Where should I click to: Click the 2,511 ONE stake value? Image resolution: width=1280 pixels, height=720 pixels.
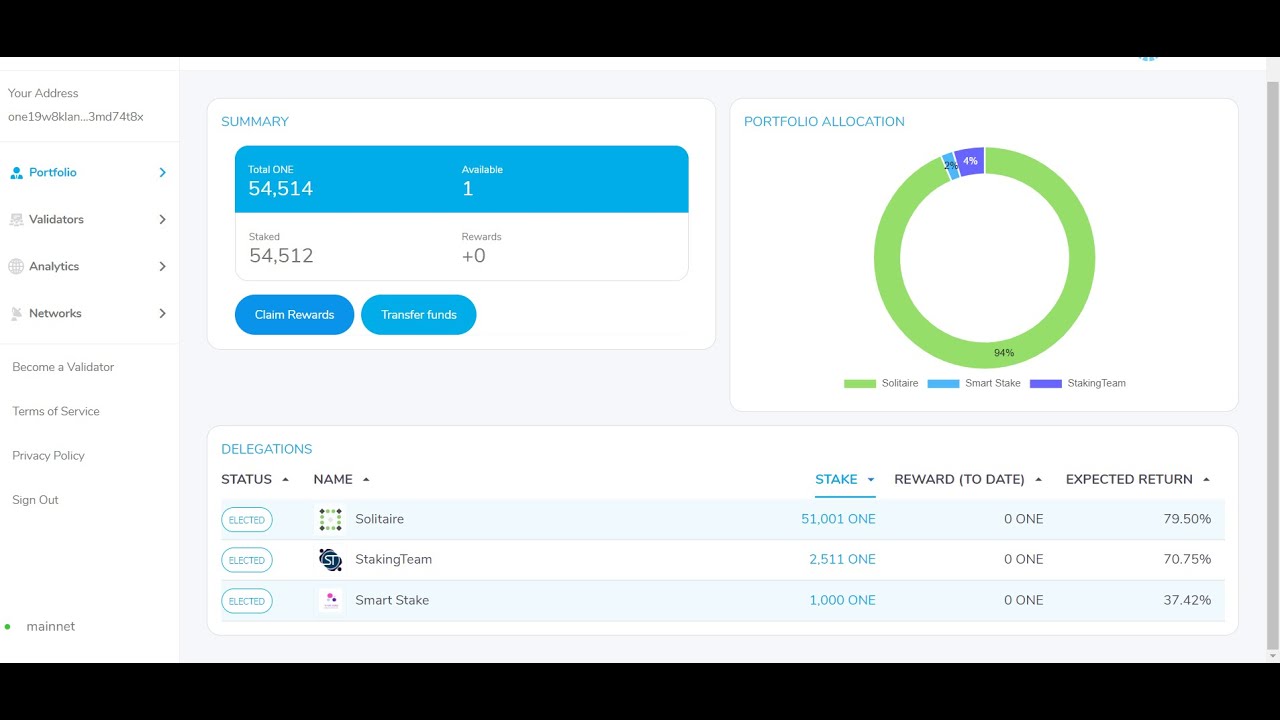pos(842,559)
